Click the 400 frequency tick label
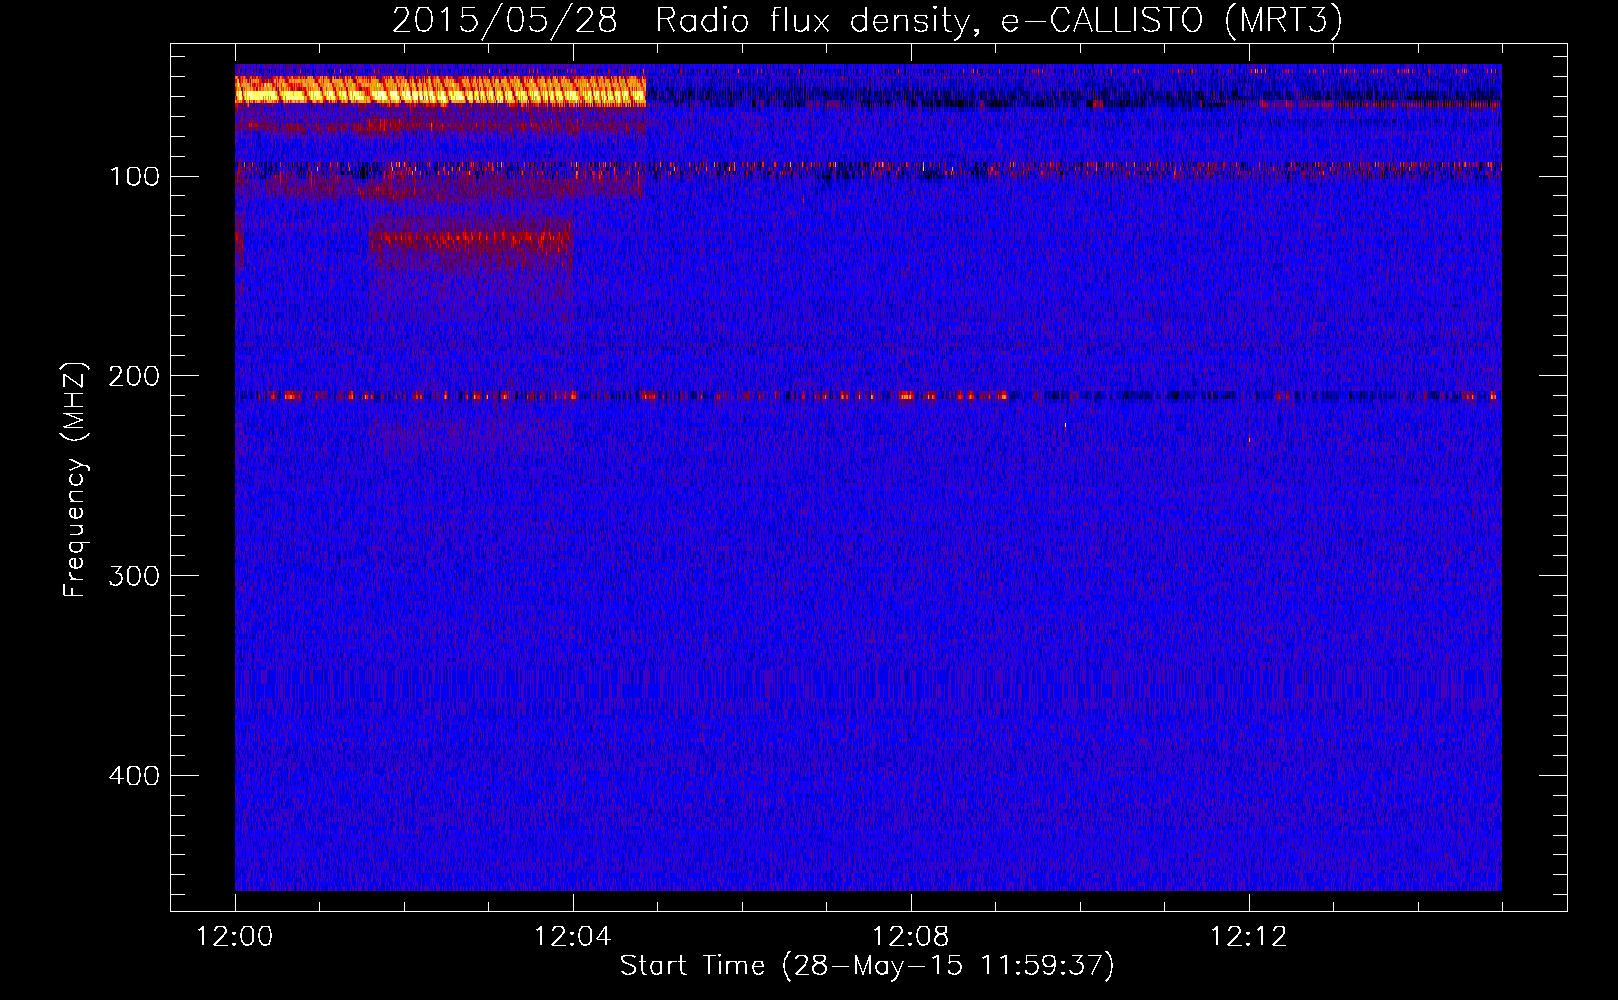This screenshot has width=1618, height=1000. 134,776
